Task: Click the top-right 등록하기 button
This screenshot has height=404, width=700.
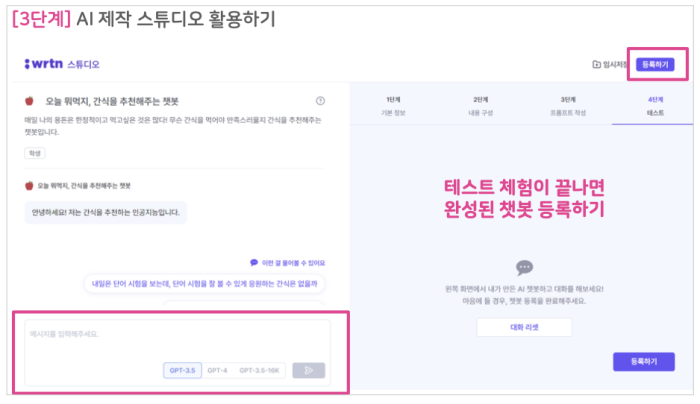Action: click(655, 65)
